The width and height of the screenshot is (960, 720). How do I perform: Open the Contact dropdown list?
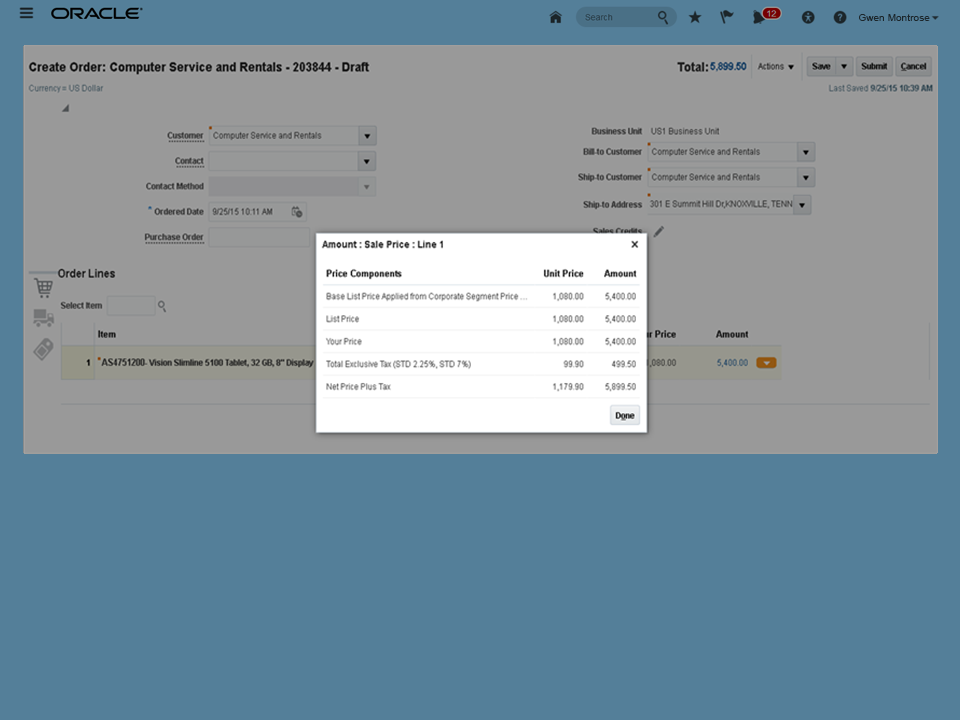[x=367, y=162]
